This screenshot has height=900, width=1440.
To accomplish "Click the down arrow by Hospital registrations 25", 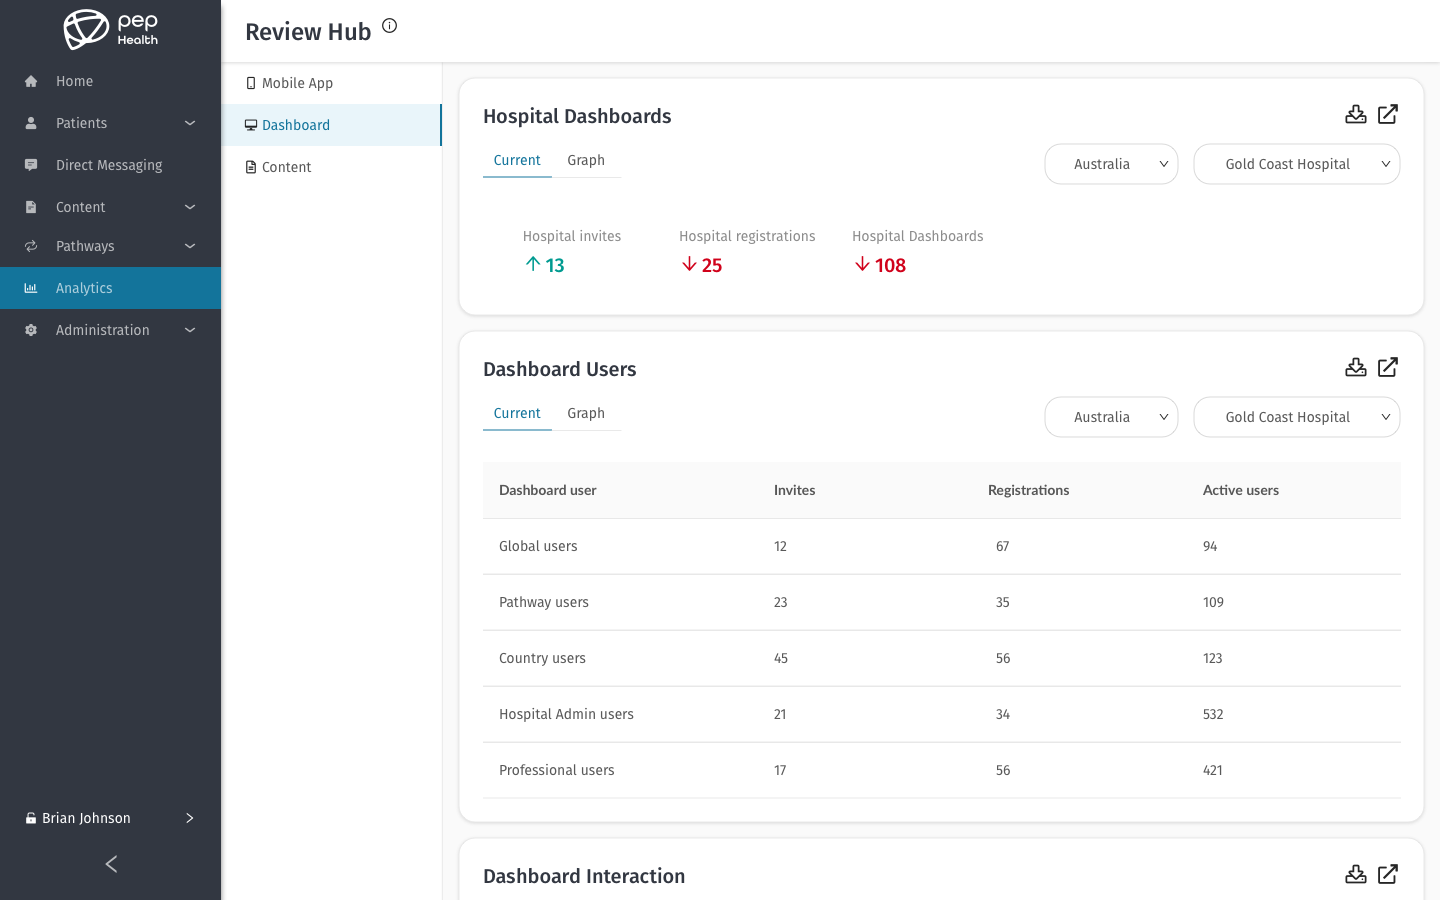I will [x=689, y=264].
